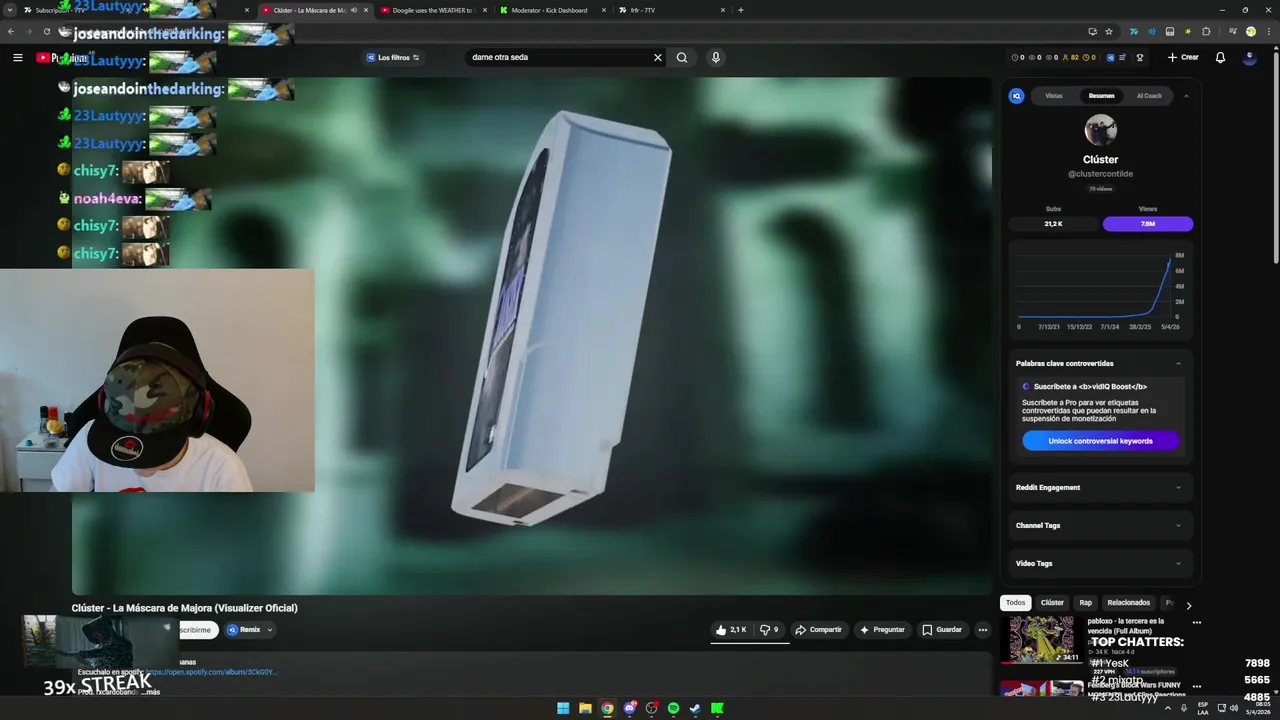Open the pabloxo Full Album thumbnail
The image size is (1280, 720).
1042,640
